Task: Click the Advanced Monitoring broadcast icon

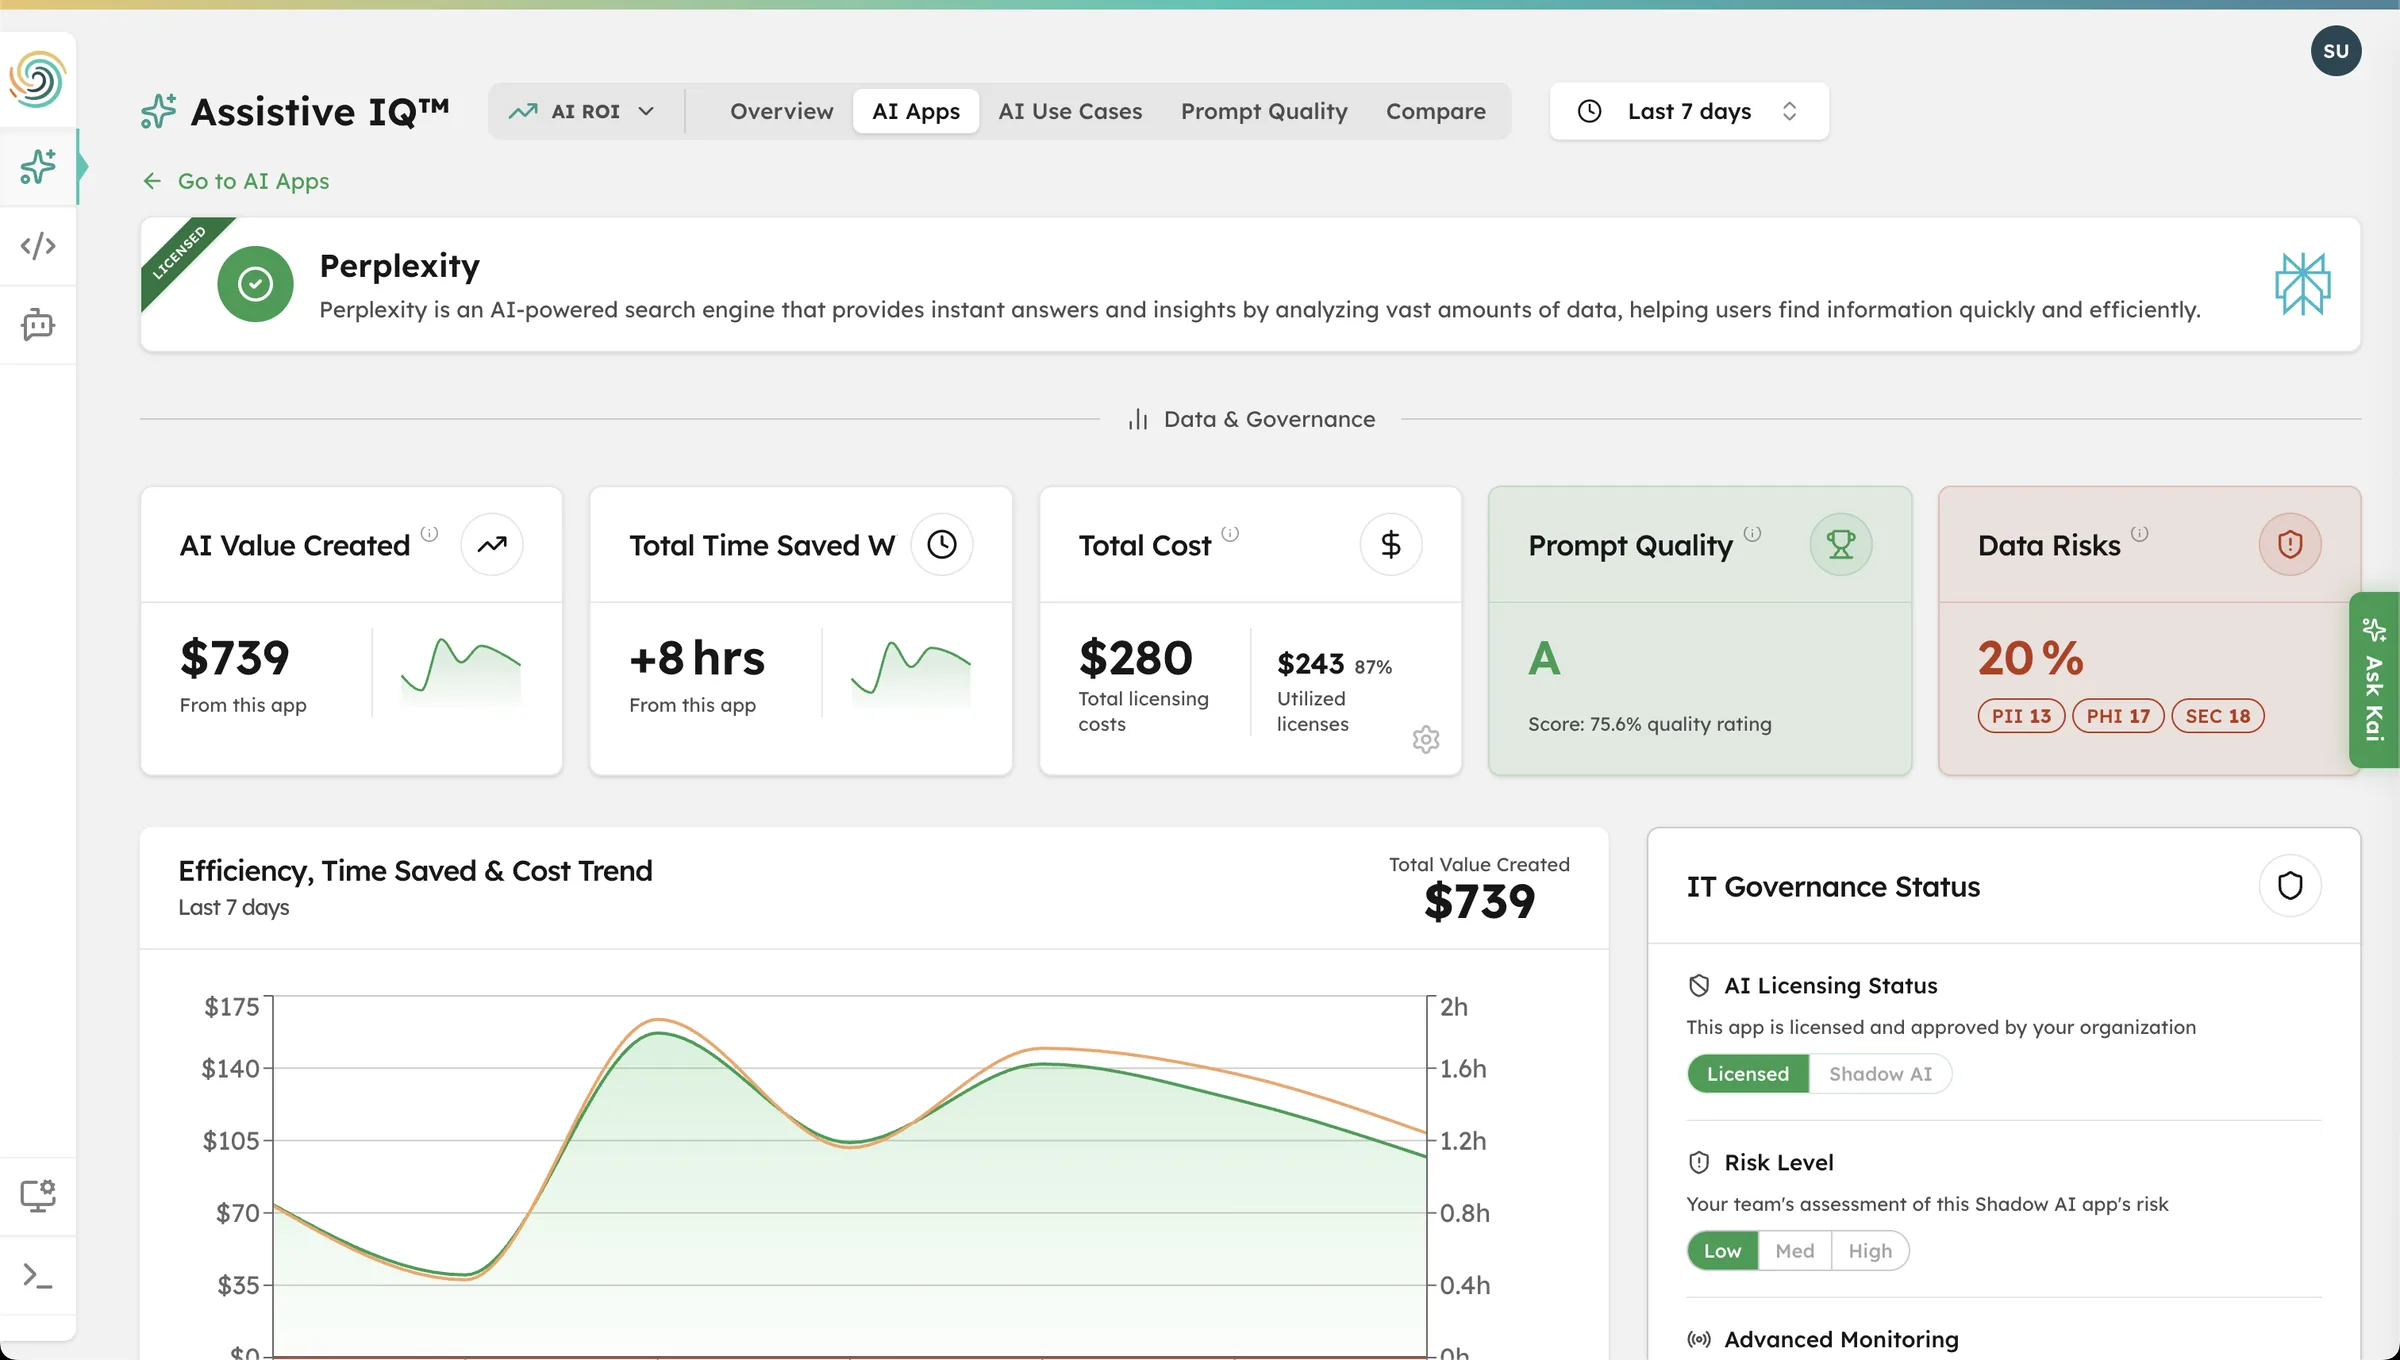Action: pos(1699,1339)
